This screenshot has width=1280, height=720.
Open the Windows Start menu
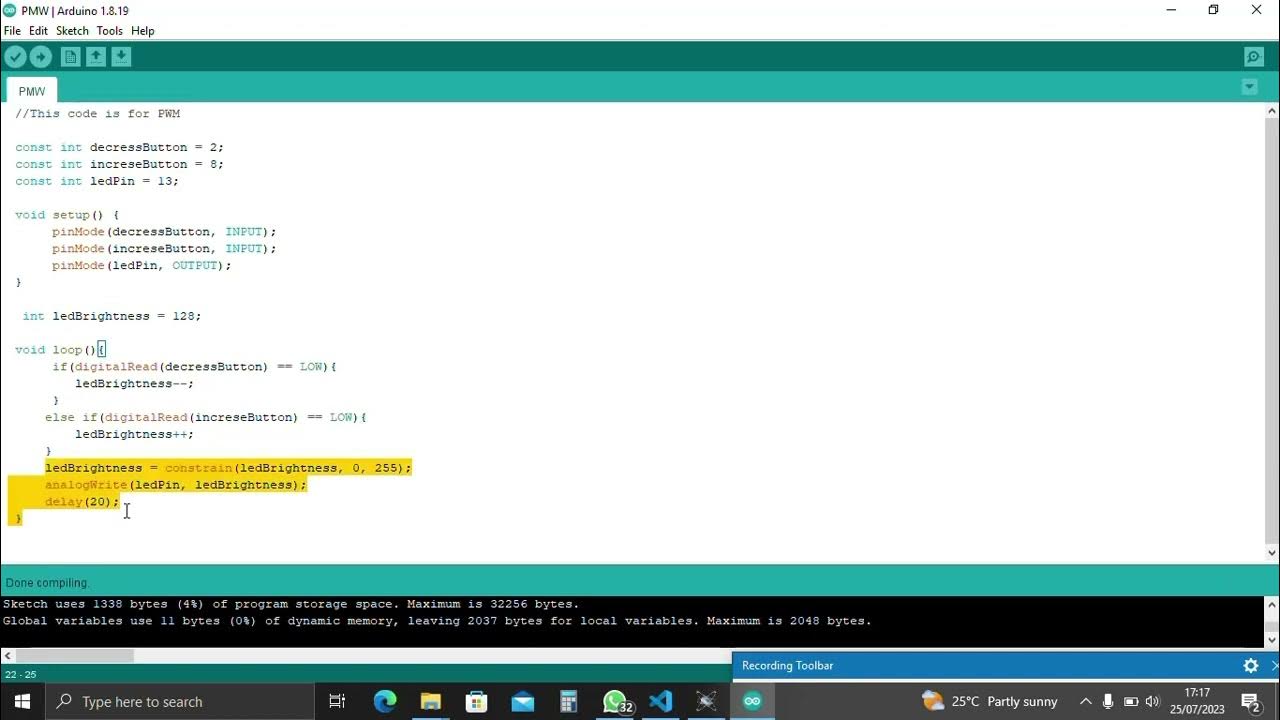tap(23, 701)
